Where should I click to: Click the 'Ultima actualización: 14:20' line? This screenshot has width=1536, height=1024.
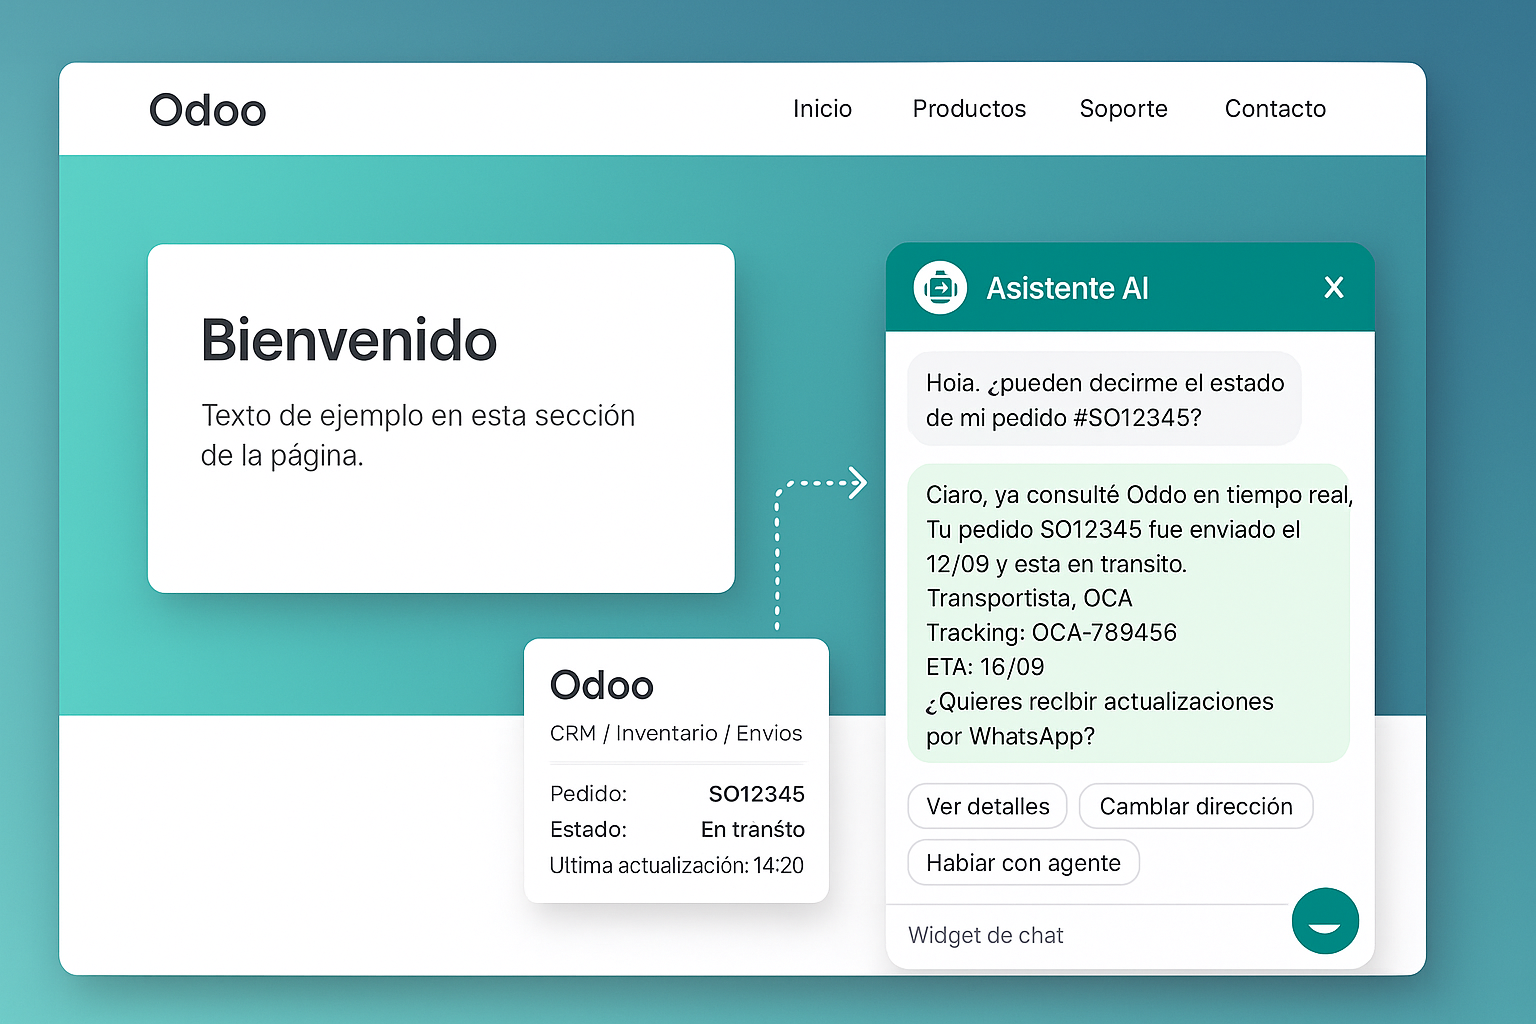[676, 865]
